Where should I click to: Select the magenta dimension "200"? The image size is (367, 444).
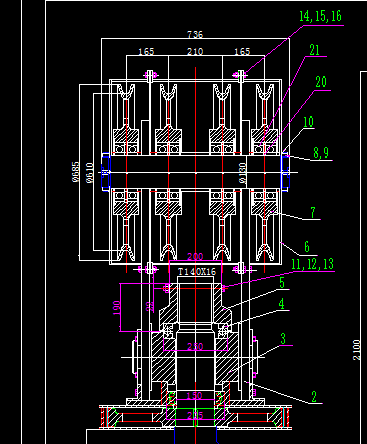[195, 257]
